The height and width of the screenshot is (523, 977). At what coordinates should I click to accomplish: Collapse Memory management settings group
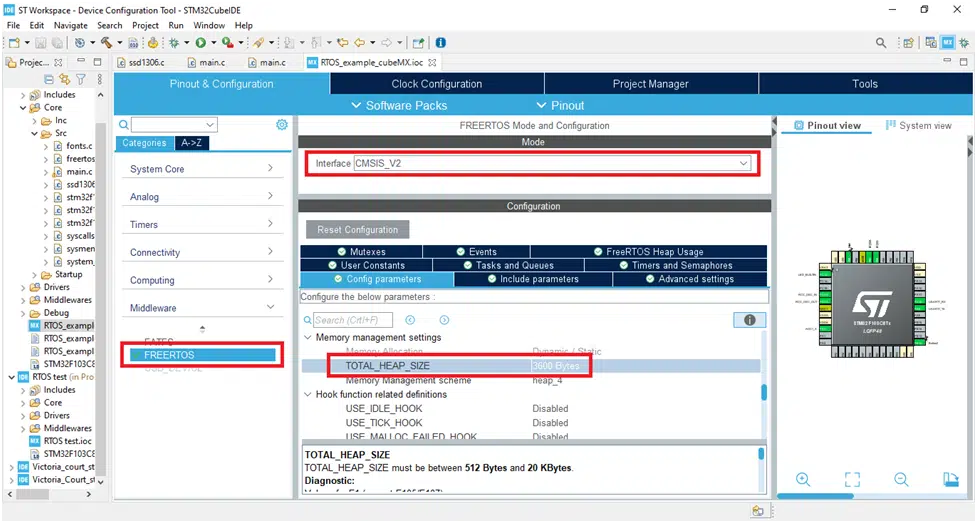(x=307, y=337)
